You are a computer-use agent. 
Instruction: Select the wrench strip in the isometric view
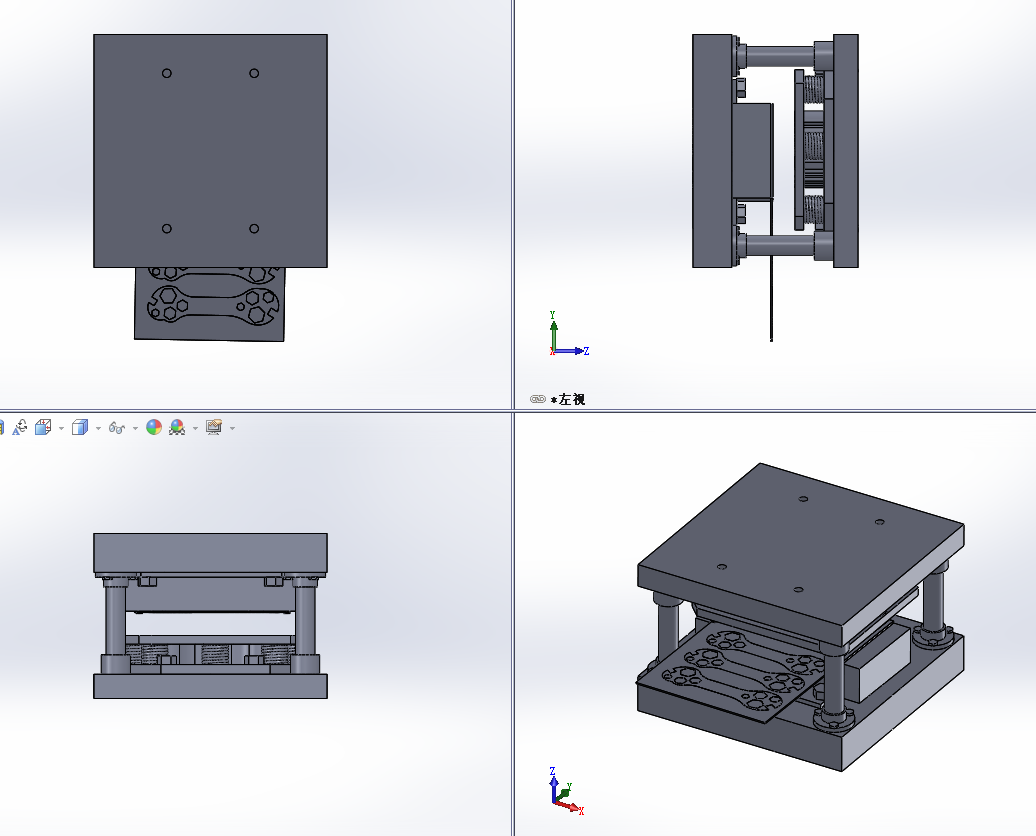point(730,674)
